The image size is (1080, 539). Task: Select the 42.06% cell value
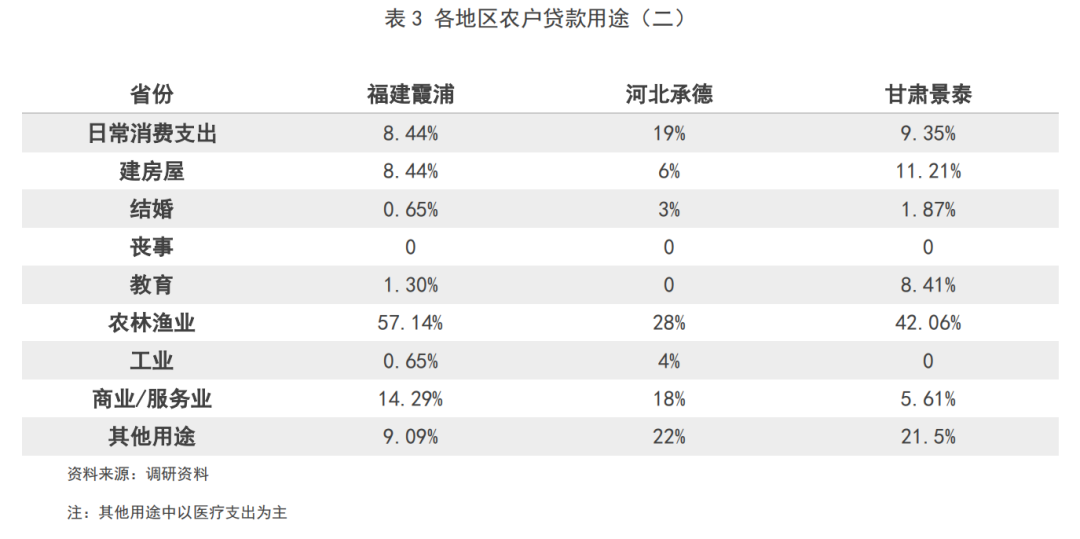pyautogui.click(x=928, y=322)
